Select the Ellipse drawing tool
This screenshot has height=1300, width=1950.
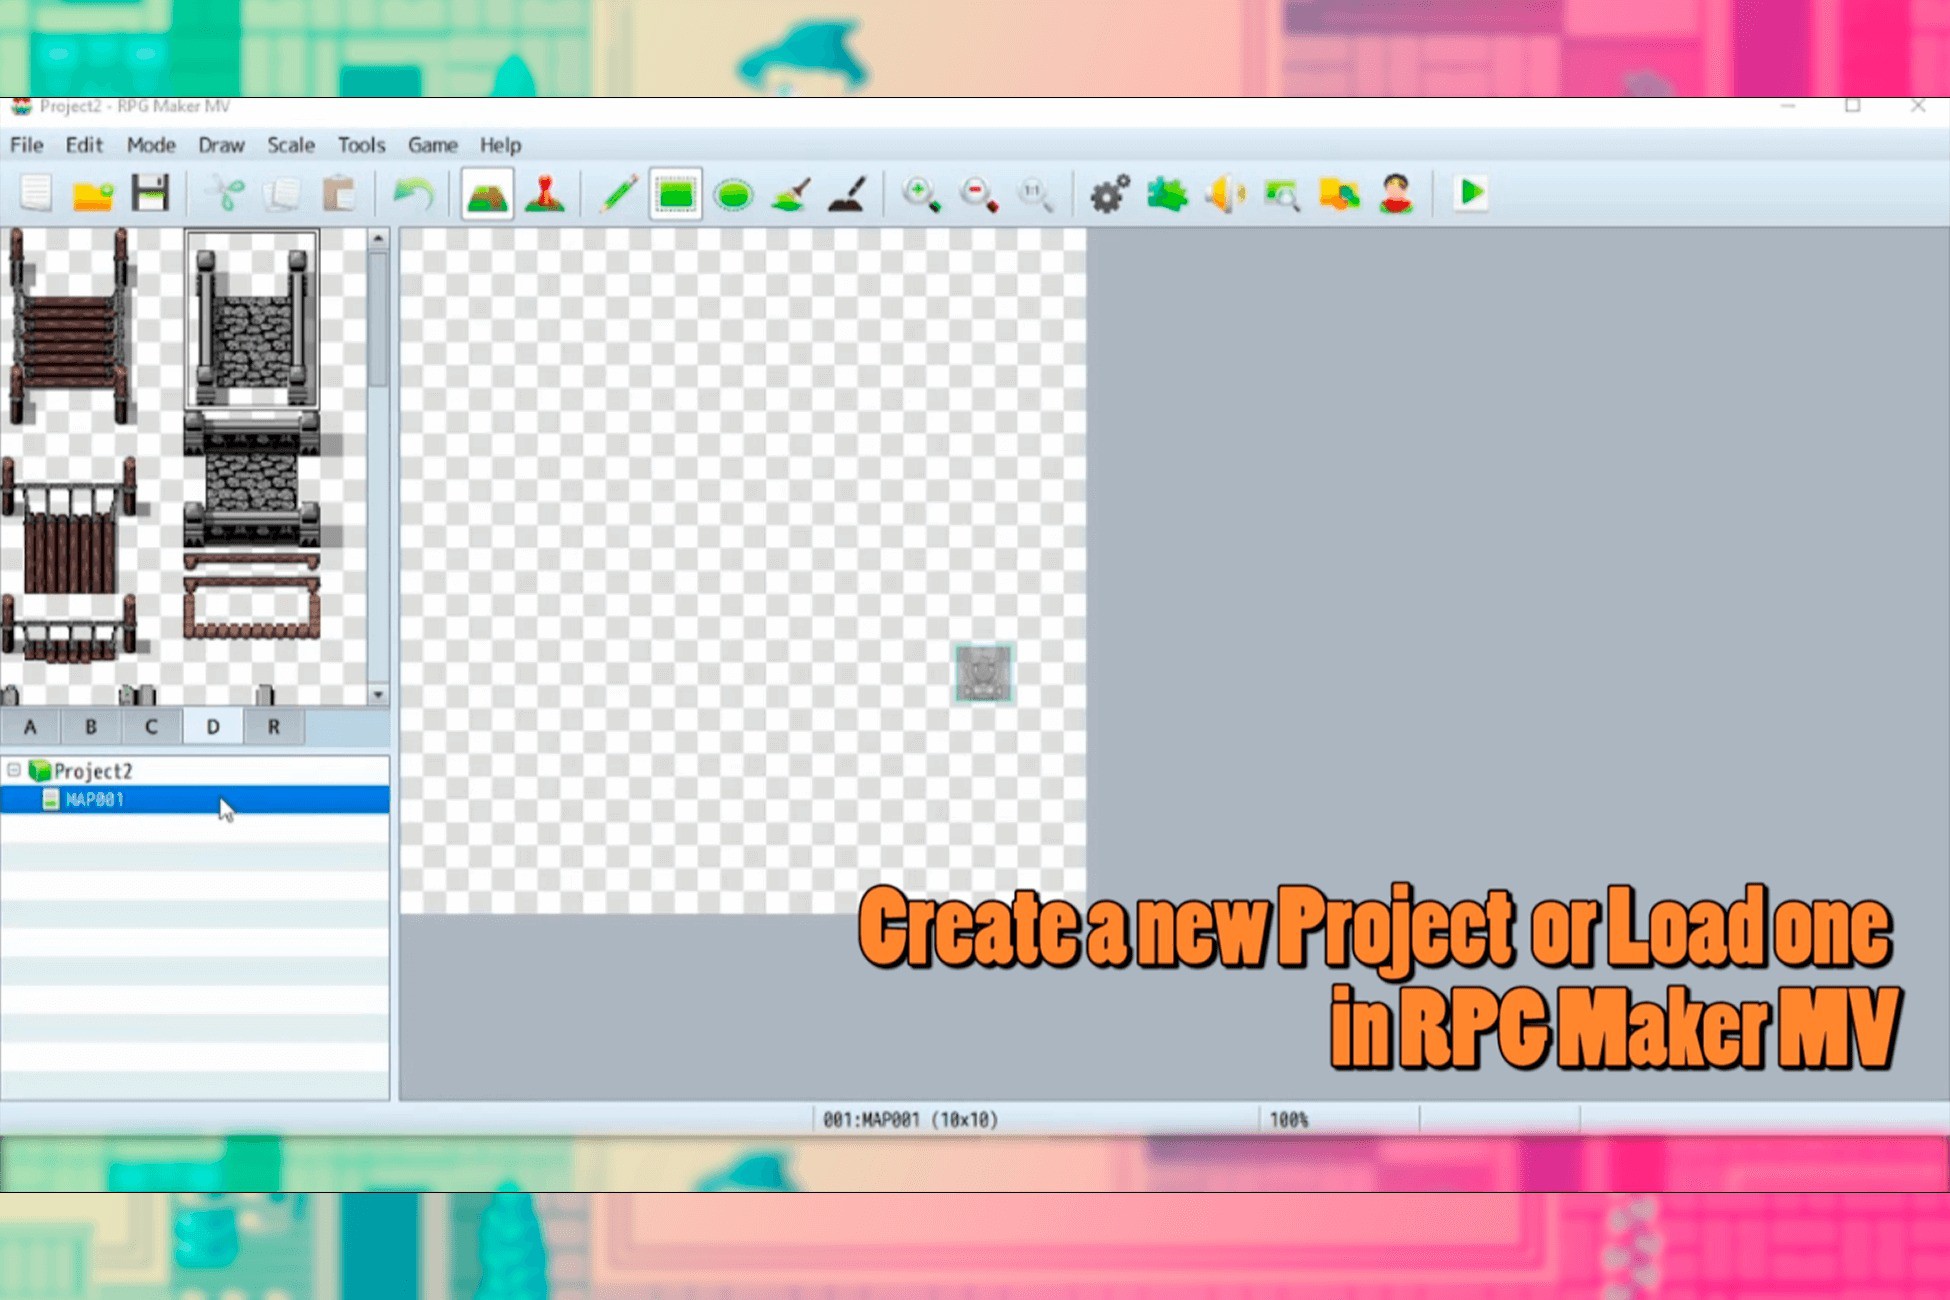pyautogui.click(x=733, y=193)
